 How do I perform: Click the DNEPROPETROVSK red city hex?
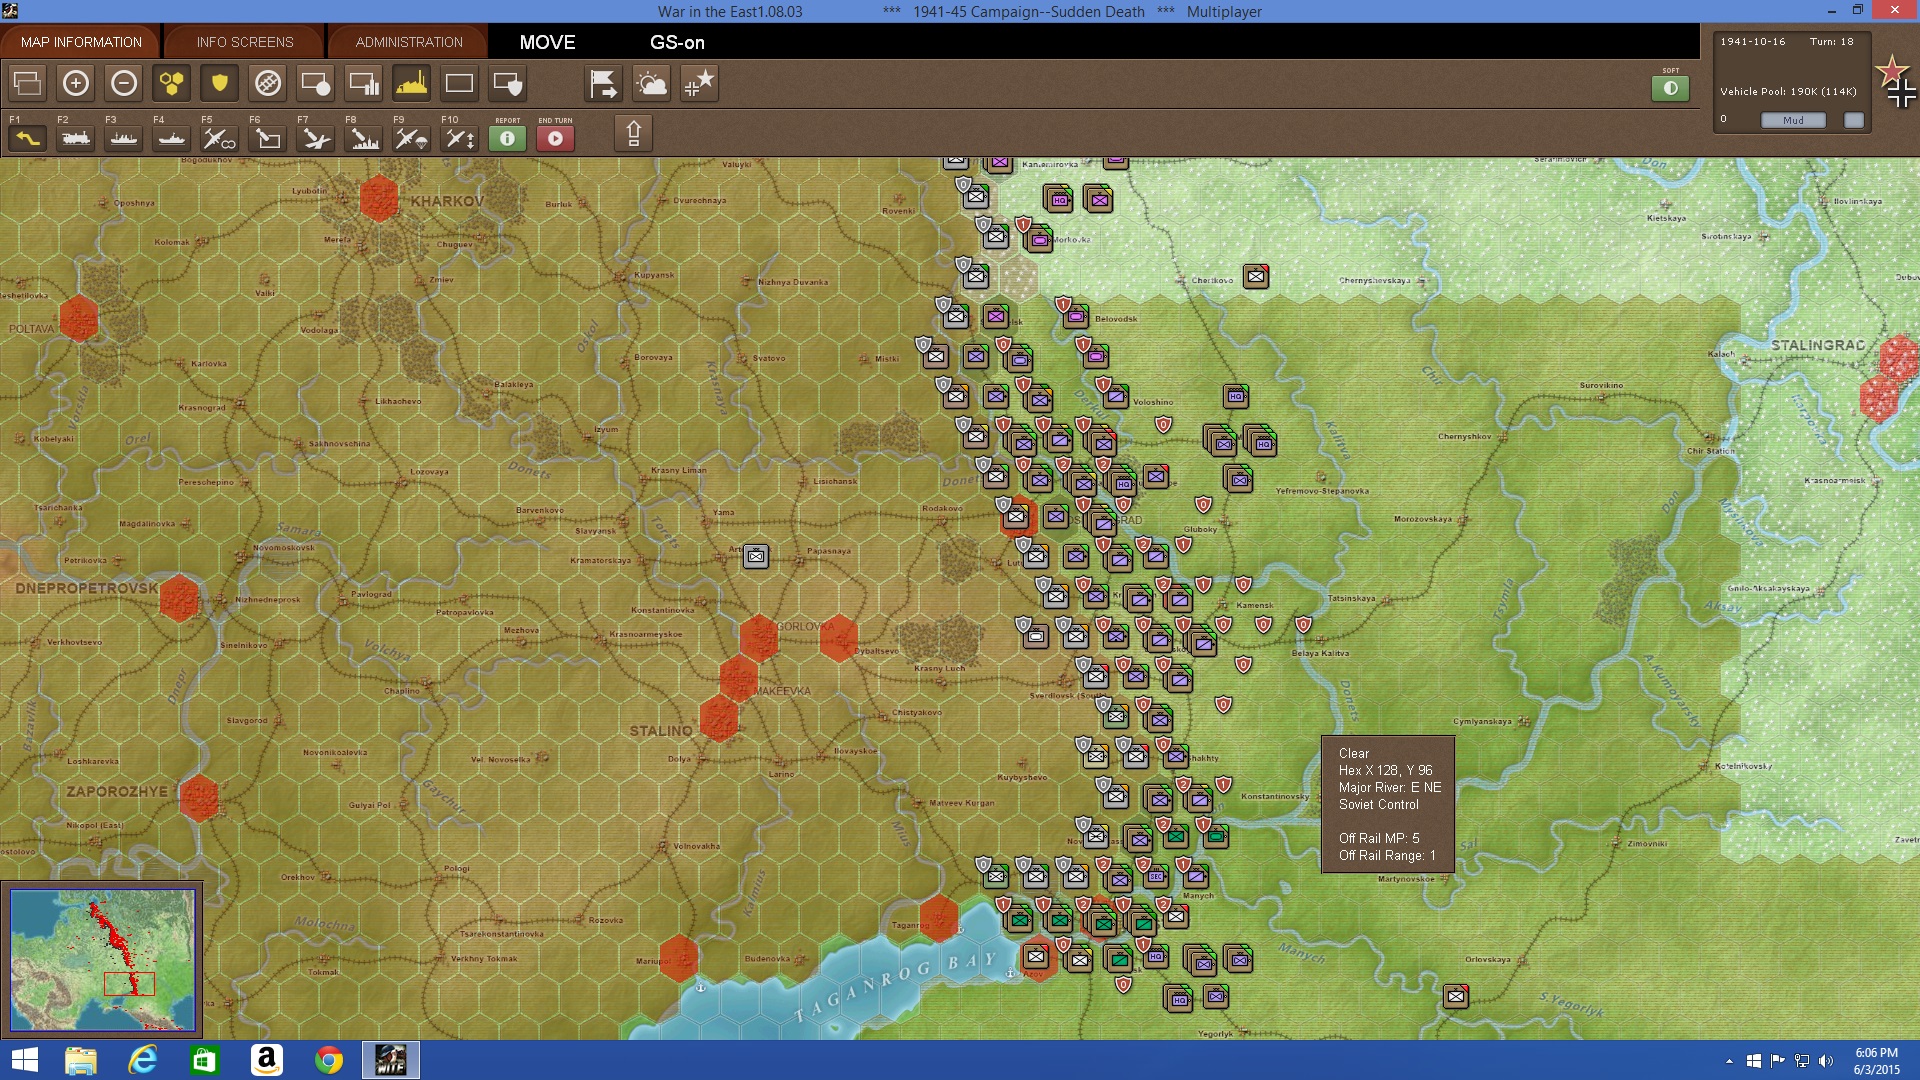(179, 598)
